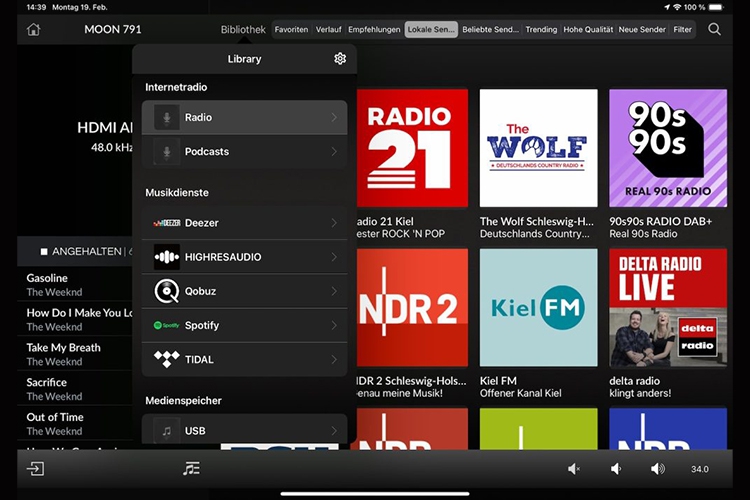This screenshot has height=500, width=750.
Task: Click the Spotify logo icon
Action: pyautogui.click(x=166, y=325)
